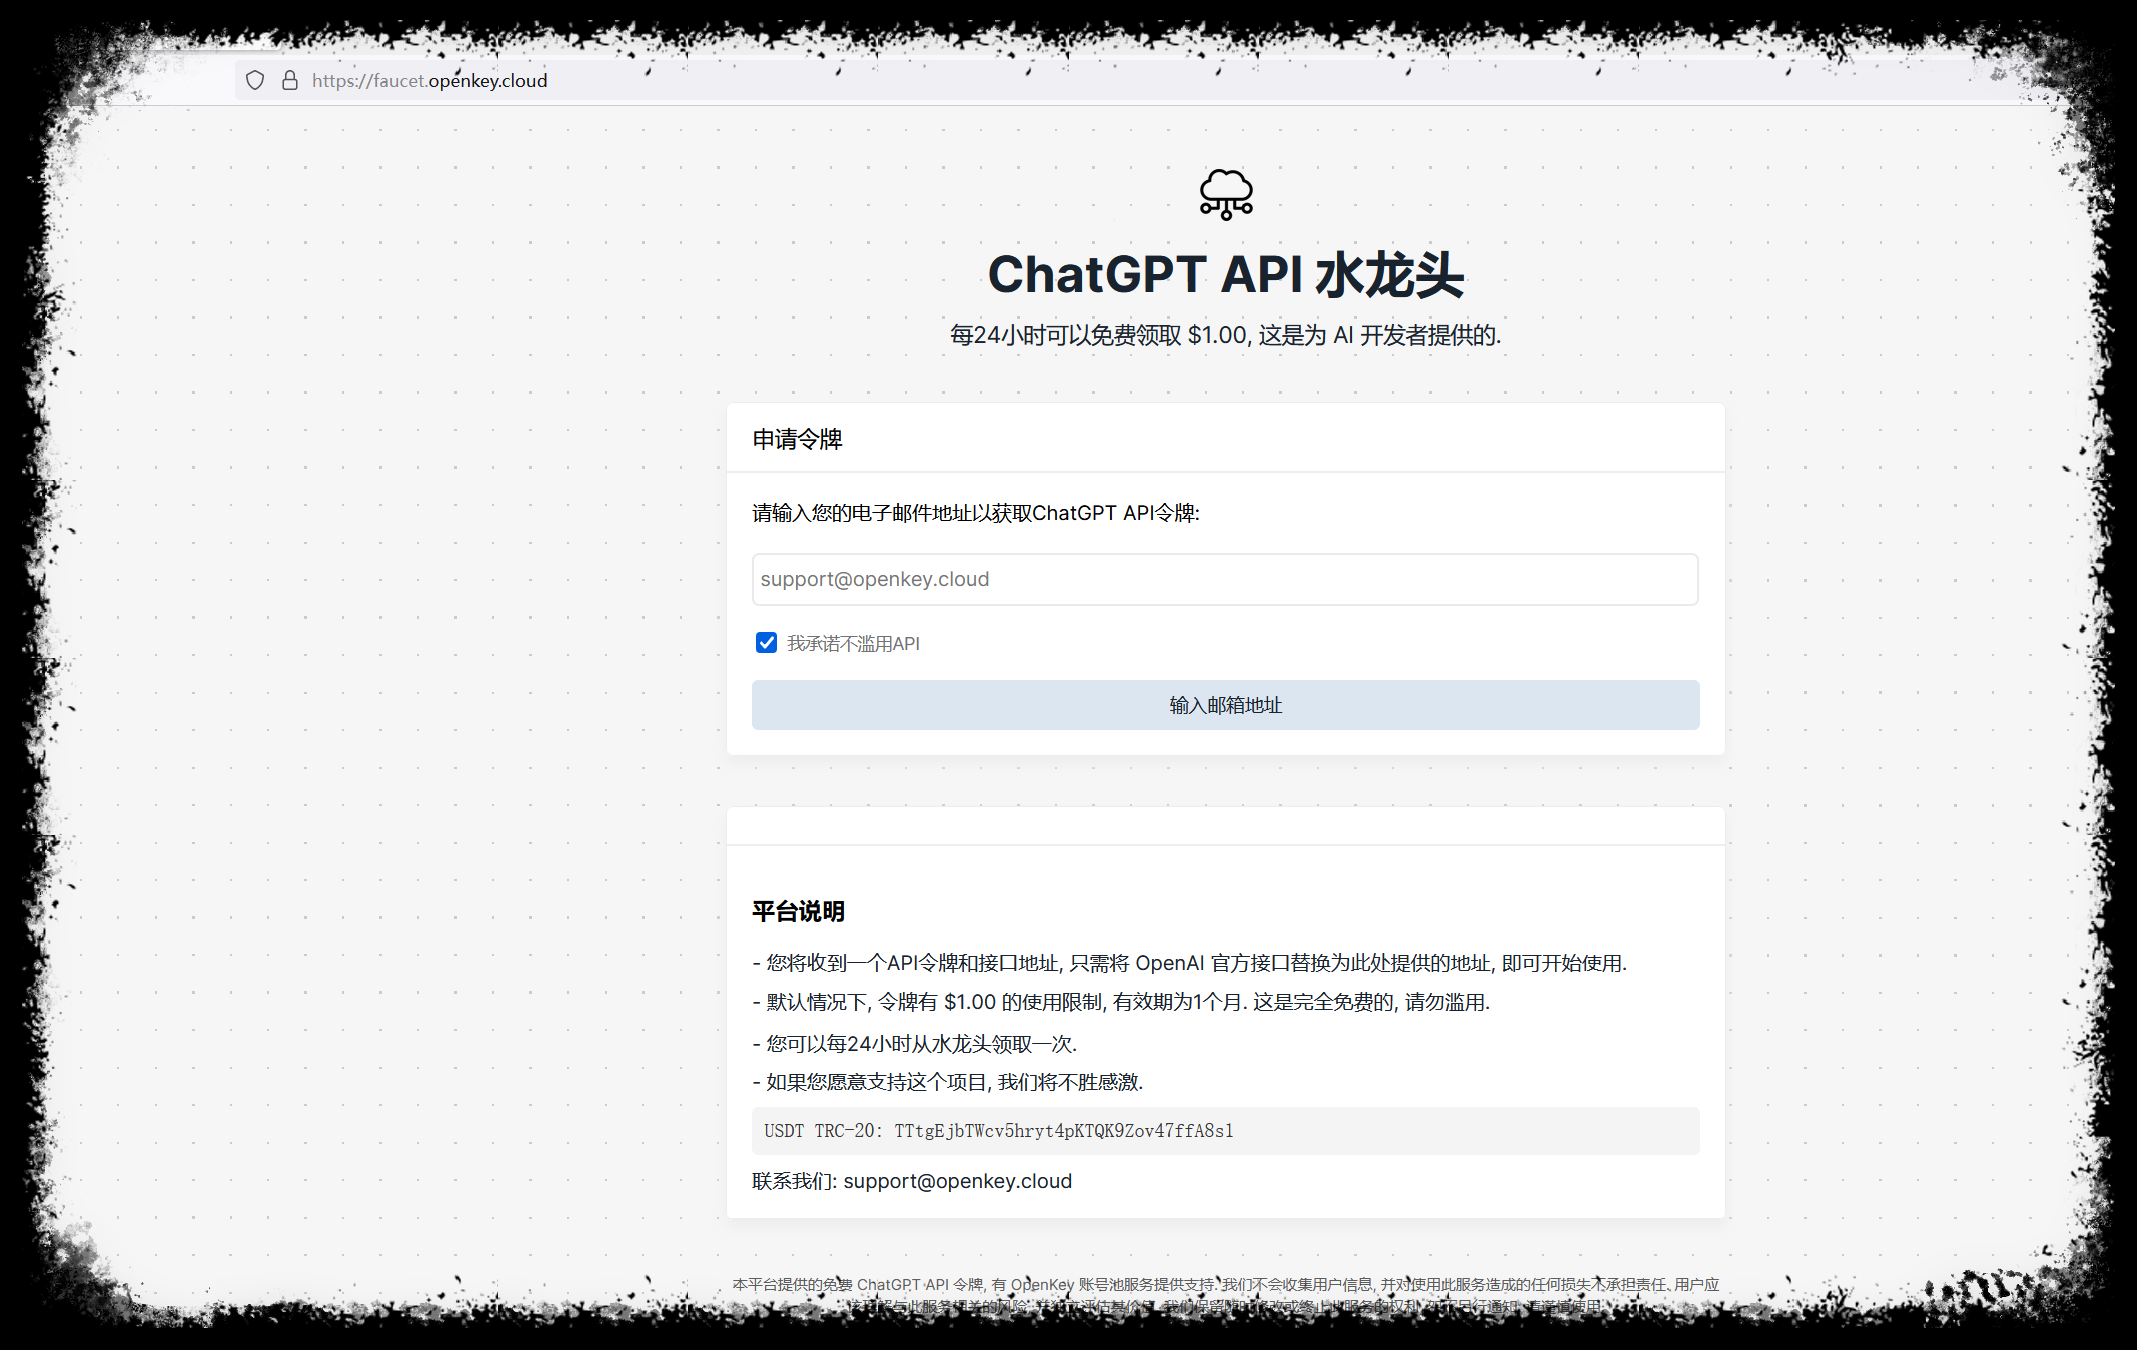The image size is (2137, 1350).
Task: Select the USDT TRC-20 wallet address text
Action: (998, 1131)
